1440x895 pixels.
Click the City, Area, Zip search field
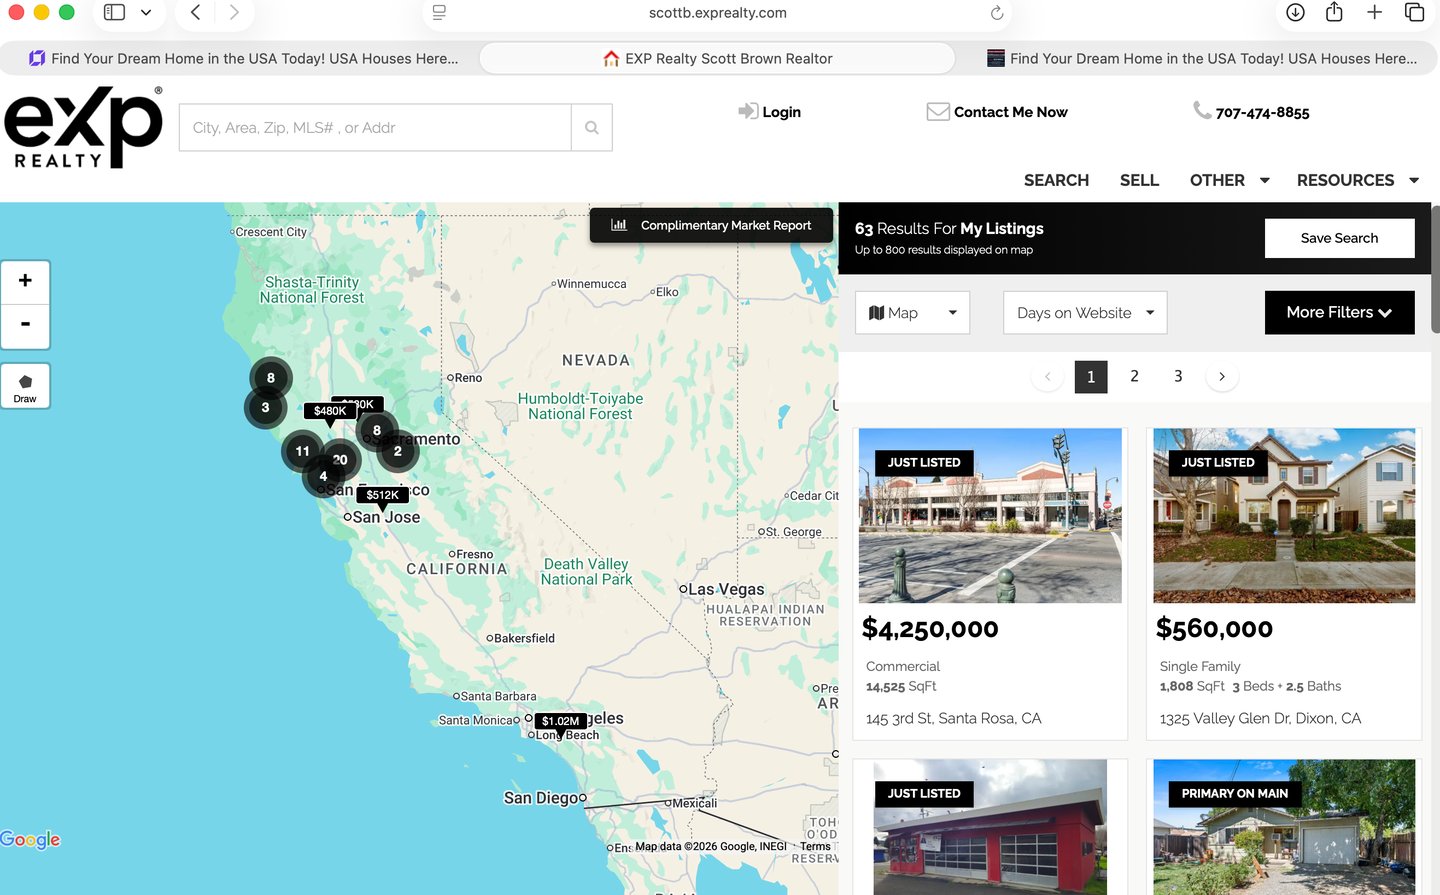(x=375, y=128)
